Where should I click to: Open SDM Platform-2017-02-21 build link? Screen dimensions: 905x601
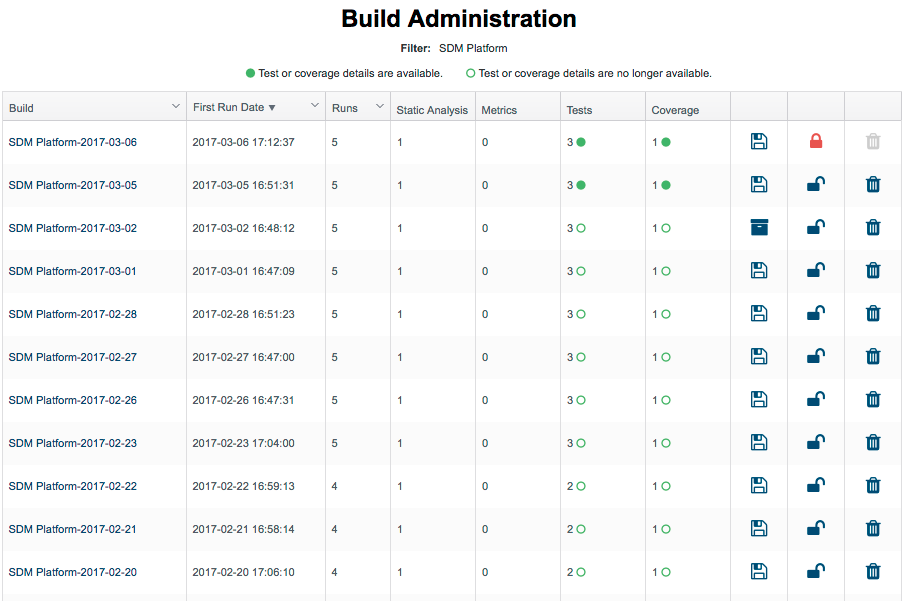click(x=72, y=529)
